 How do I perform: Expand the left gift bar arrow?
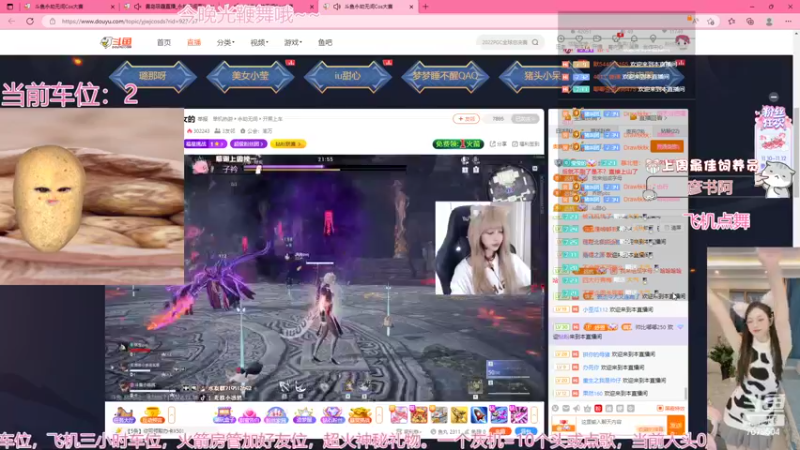tap(172, 415)
